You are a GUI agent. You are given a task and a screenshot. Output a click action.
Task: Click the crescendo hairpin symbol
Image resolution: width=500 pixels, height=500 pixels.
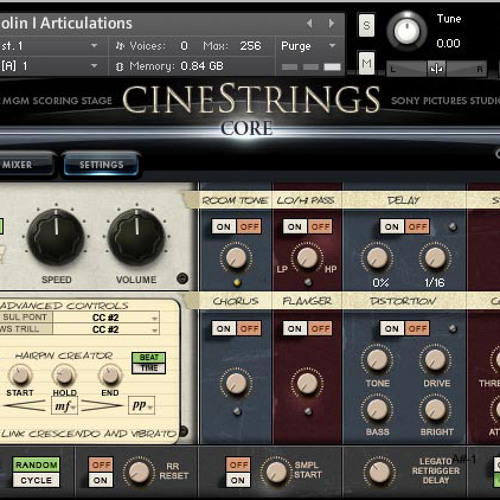(x=25, y=406)
